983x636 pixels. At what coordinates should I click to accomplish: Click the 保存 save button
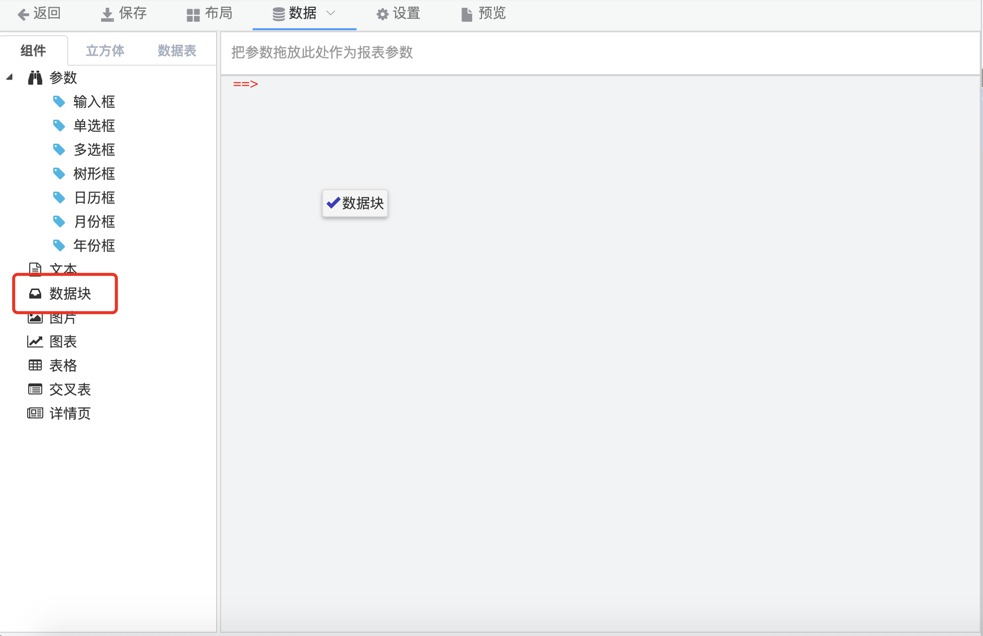pyautogui.click(x=123, y=14)
